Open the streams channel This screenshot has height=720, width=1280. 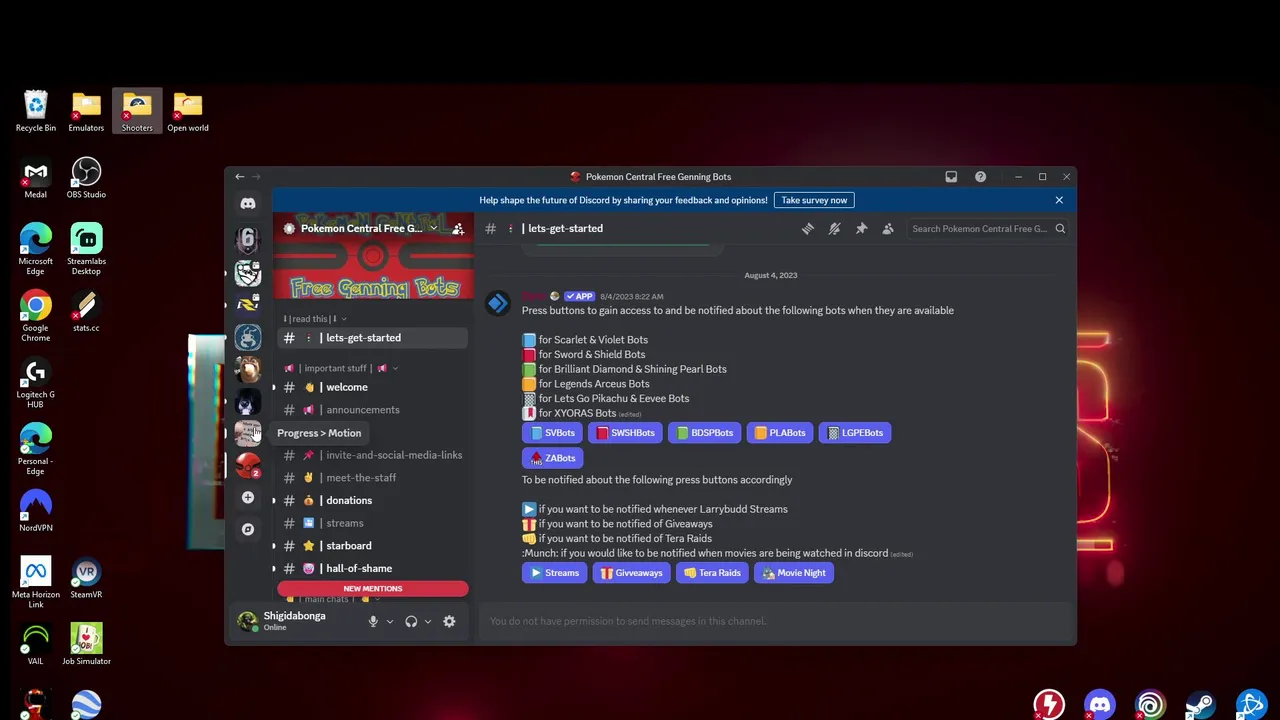click(x=371, y=523)
